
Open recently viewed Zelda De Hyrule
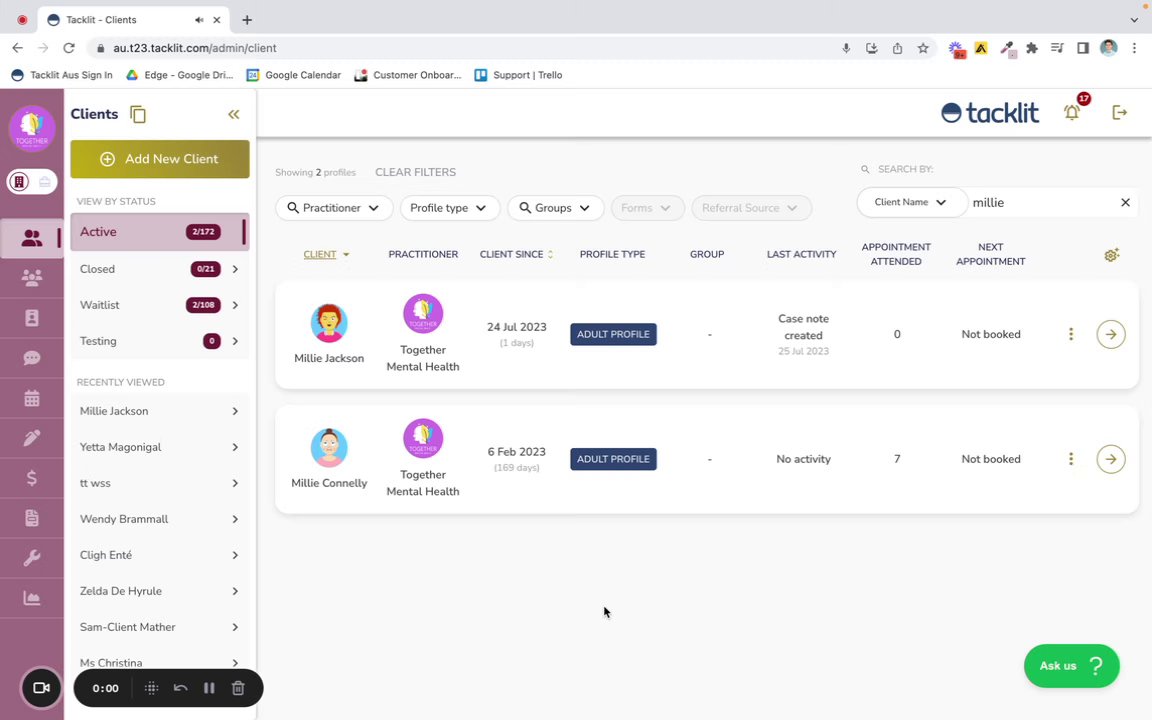[x=159, y=591]
